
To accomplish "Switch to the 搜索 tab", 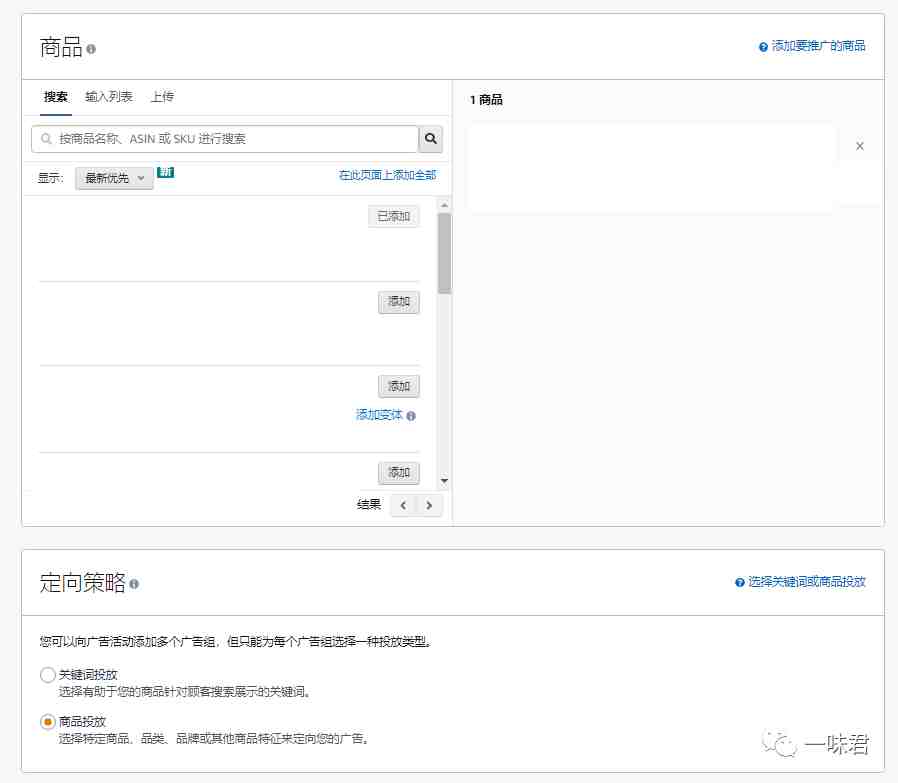I will (x=56, y=97).
